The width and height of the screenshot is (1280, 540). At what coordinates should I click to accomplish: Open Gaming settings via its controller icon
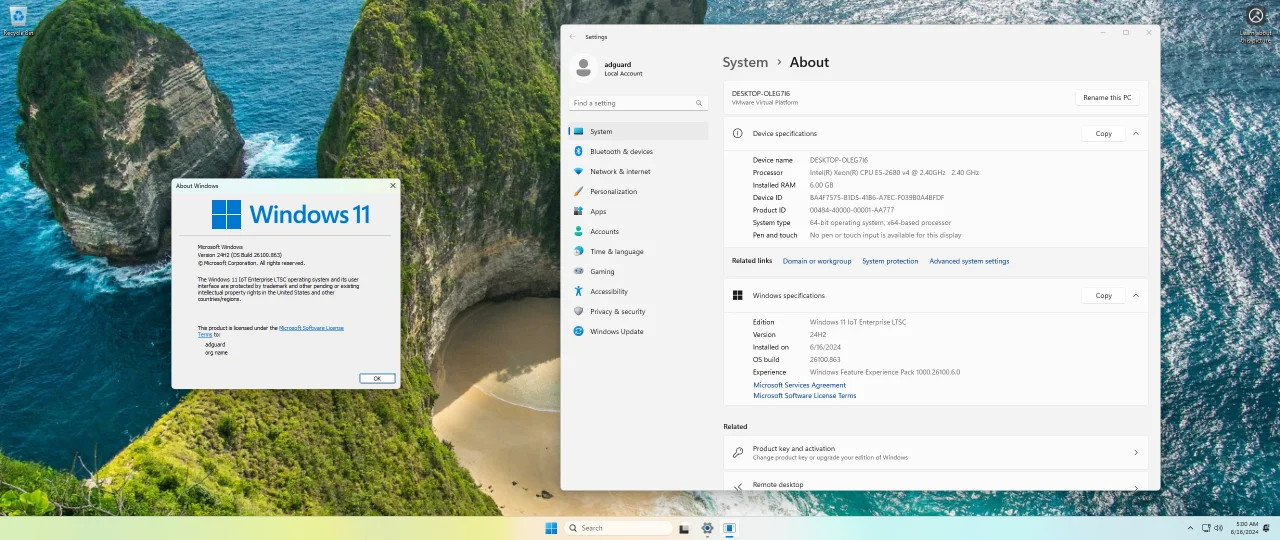point(579,271)
